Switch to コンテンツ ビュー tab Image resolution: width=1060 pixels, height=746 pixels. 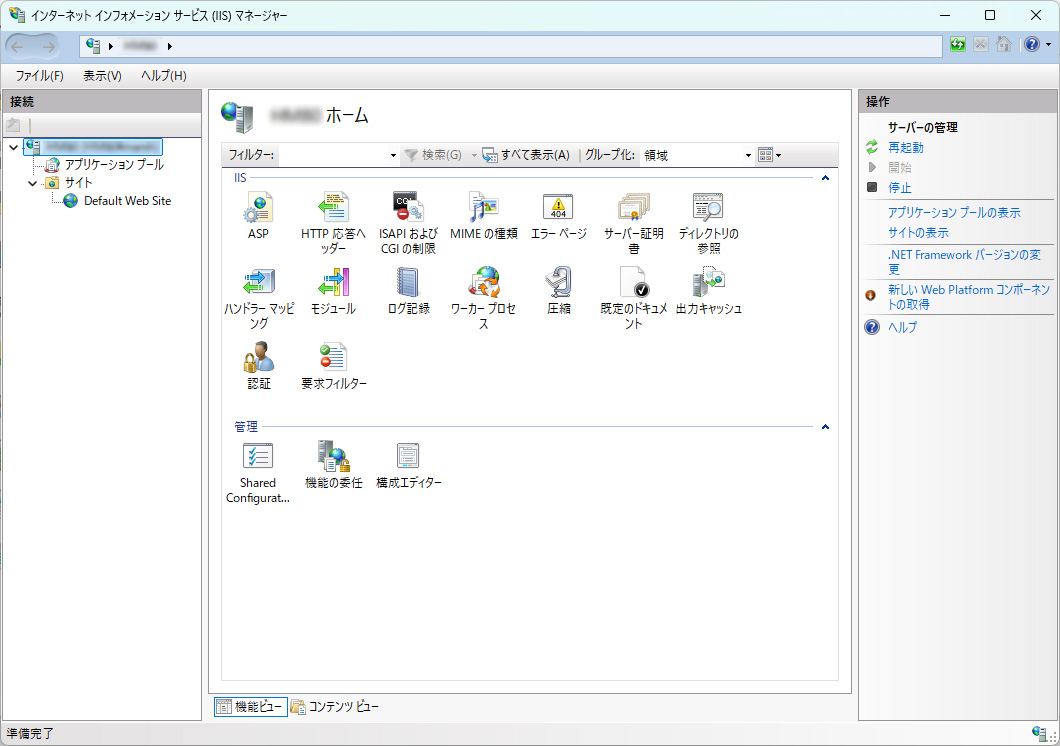tap(335, 707)
